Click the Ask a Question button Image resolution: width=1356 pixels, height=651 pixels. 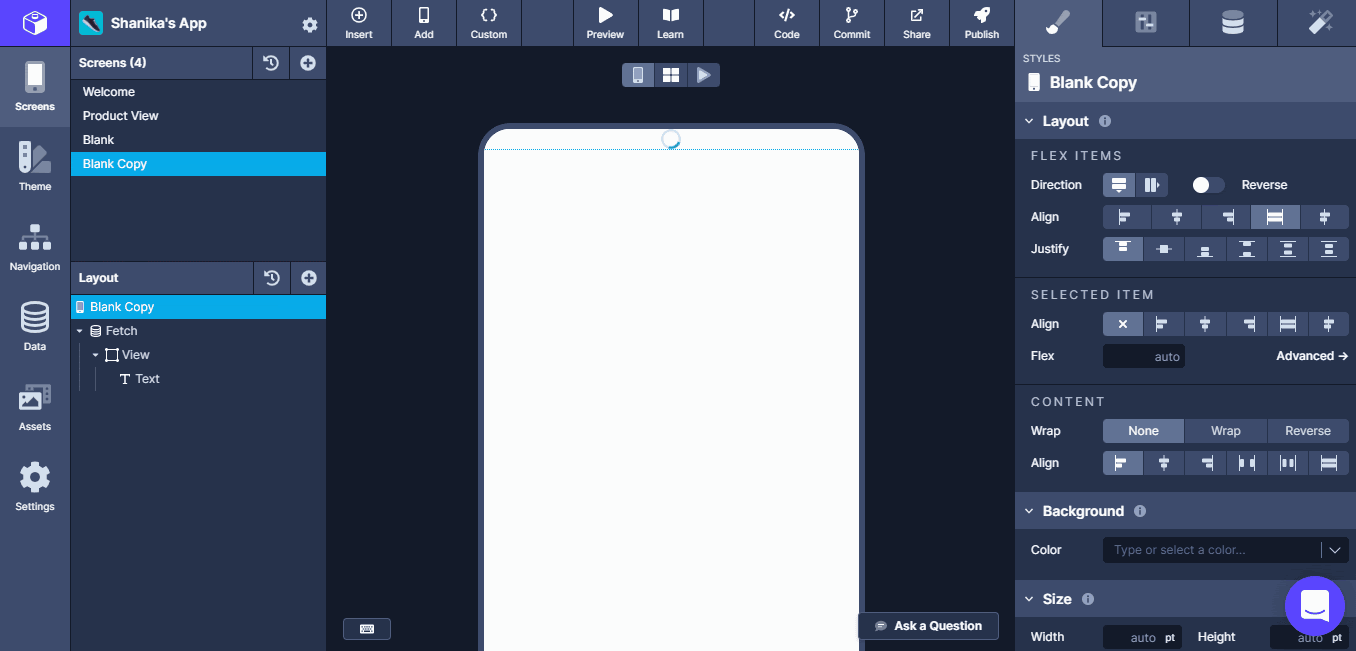(928, 626)
